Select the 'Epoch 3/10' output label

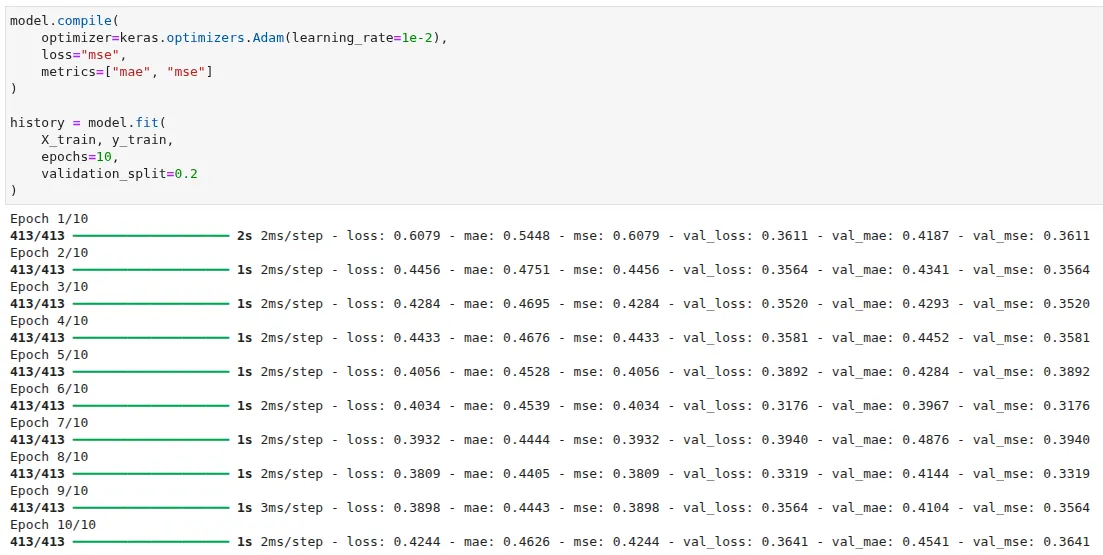click(49, 287)
